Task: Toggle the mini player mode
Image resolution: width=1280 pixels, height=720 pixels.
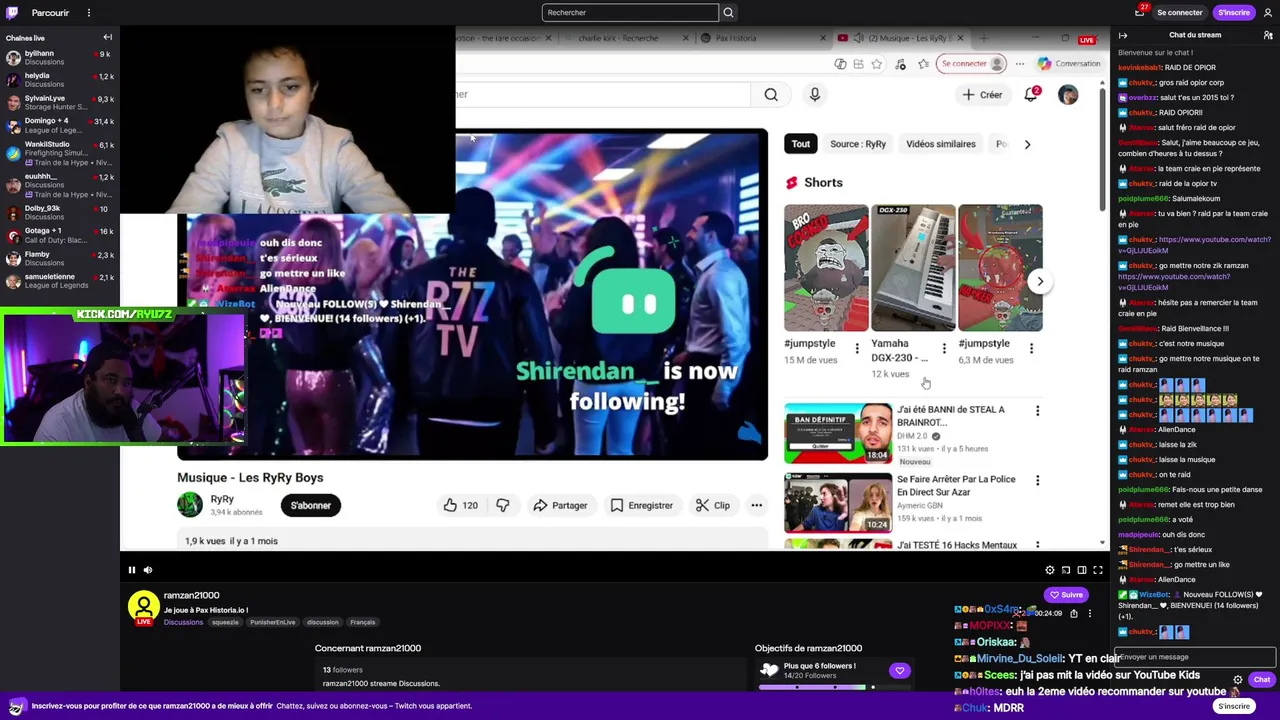Action: (x=1066, y=570)
